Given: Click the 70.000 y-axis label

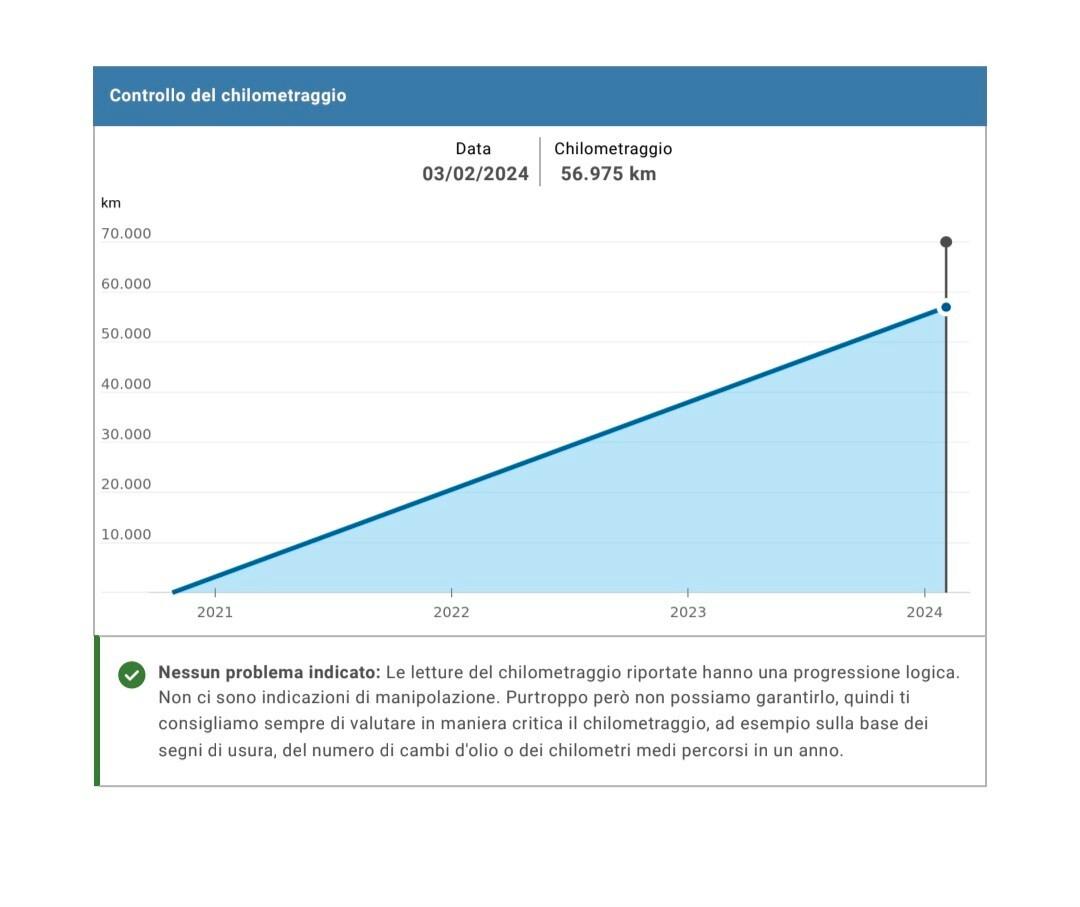Looking at the screenshot, I should (126, 234).
